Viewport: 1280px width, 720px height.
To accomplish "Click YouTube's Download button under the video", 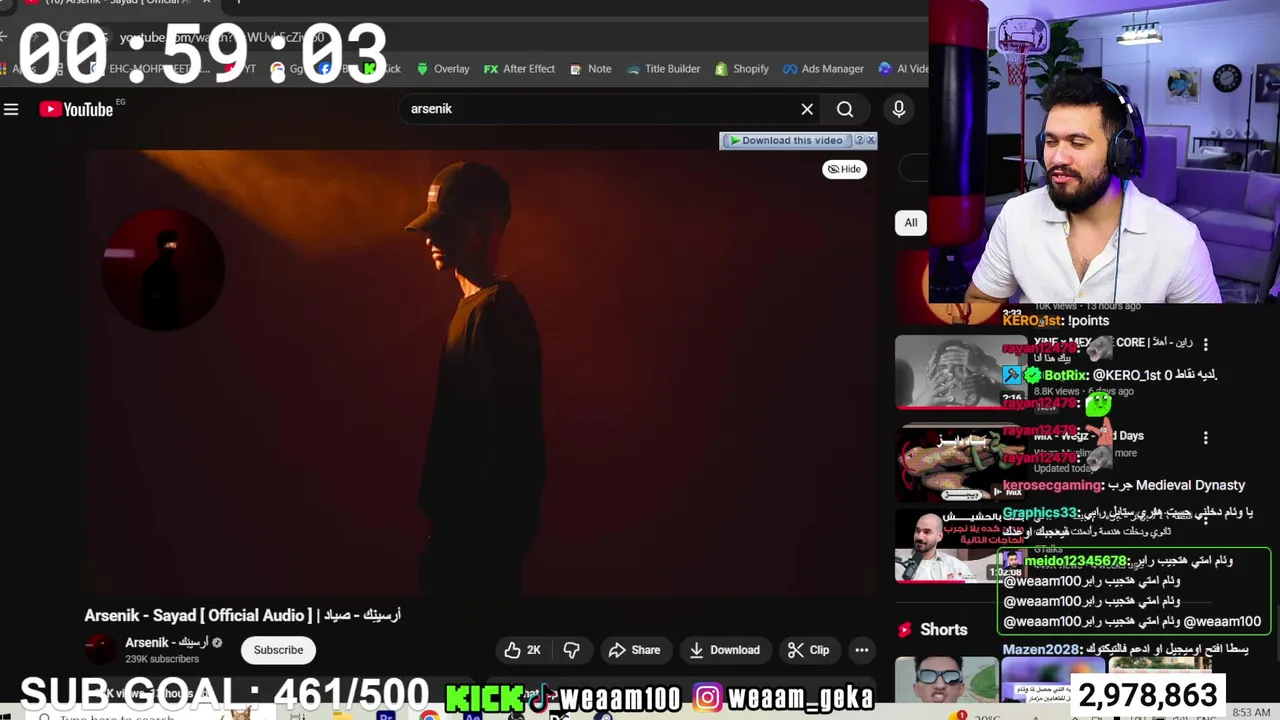I will [725, 650].
